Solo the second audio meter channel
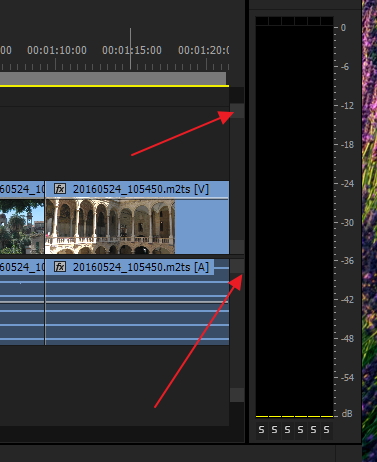This screenshot has height=462, width=377. (274, 430)
